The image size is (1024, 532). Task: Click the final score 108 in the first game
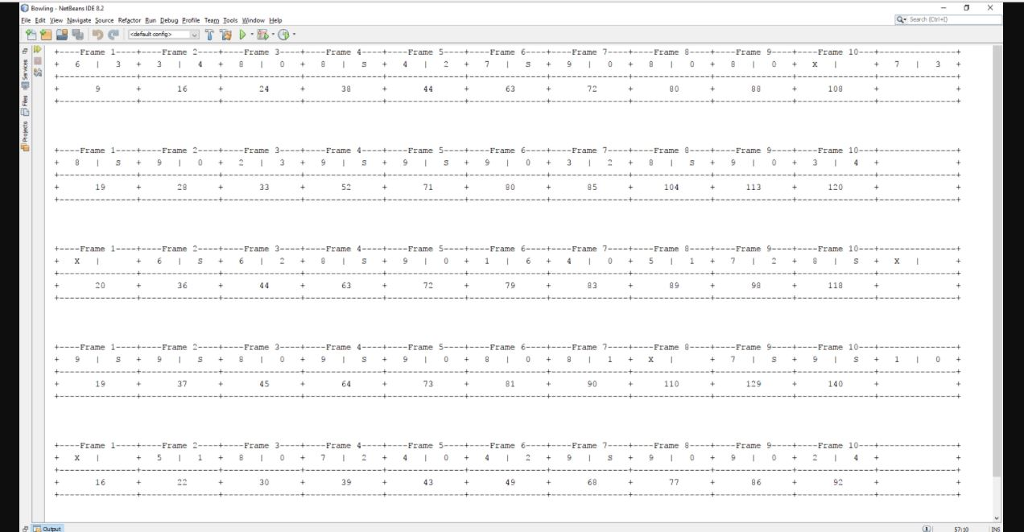(835, 89)
